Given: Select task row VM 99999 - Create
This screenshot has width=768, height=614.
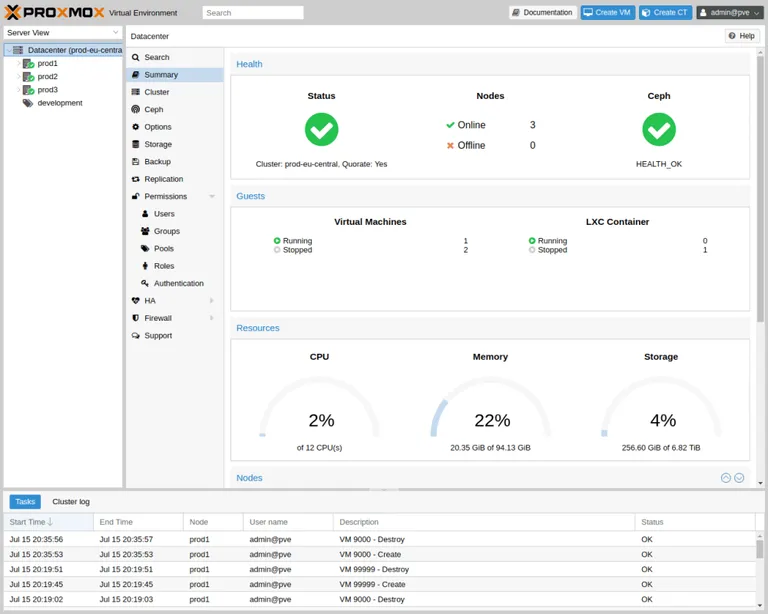Looking at the screenshot, I should 379,584.
